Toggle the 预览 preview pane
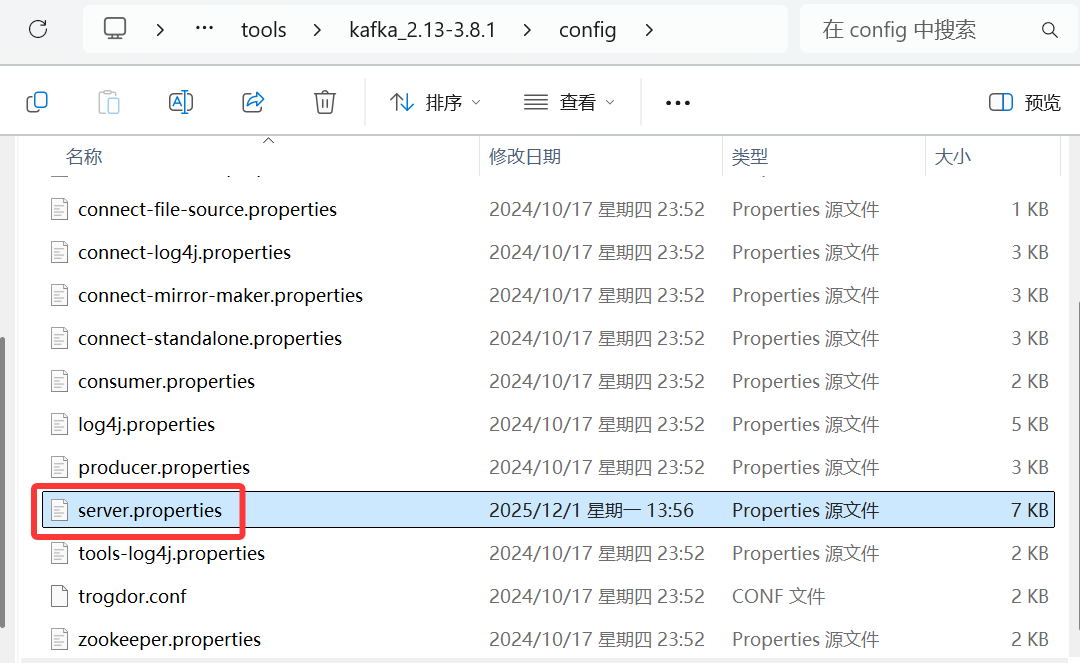Image resolution: width=1080 pixels, height=663 pixels. coord(1024,103)
